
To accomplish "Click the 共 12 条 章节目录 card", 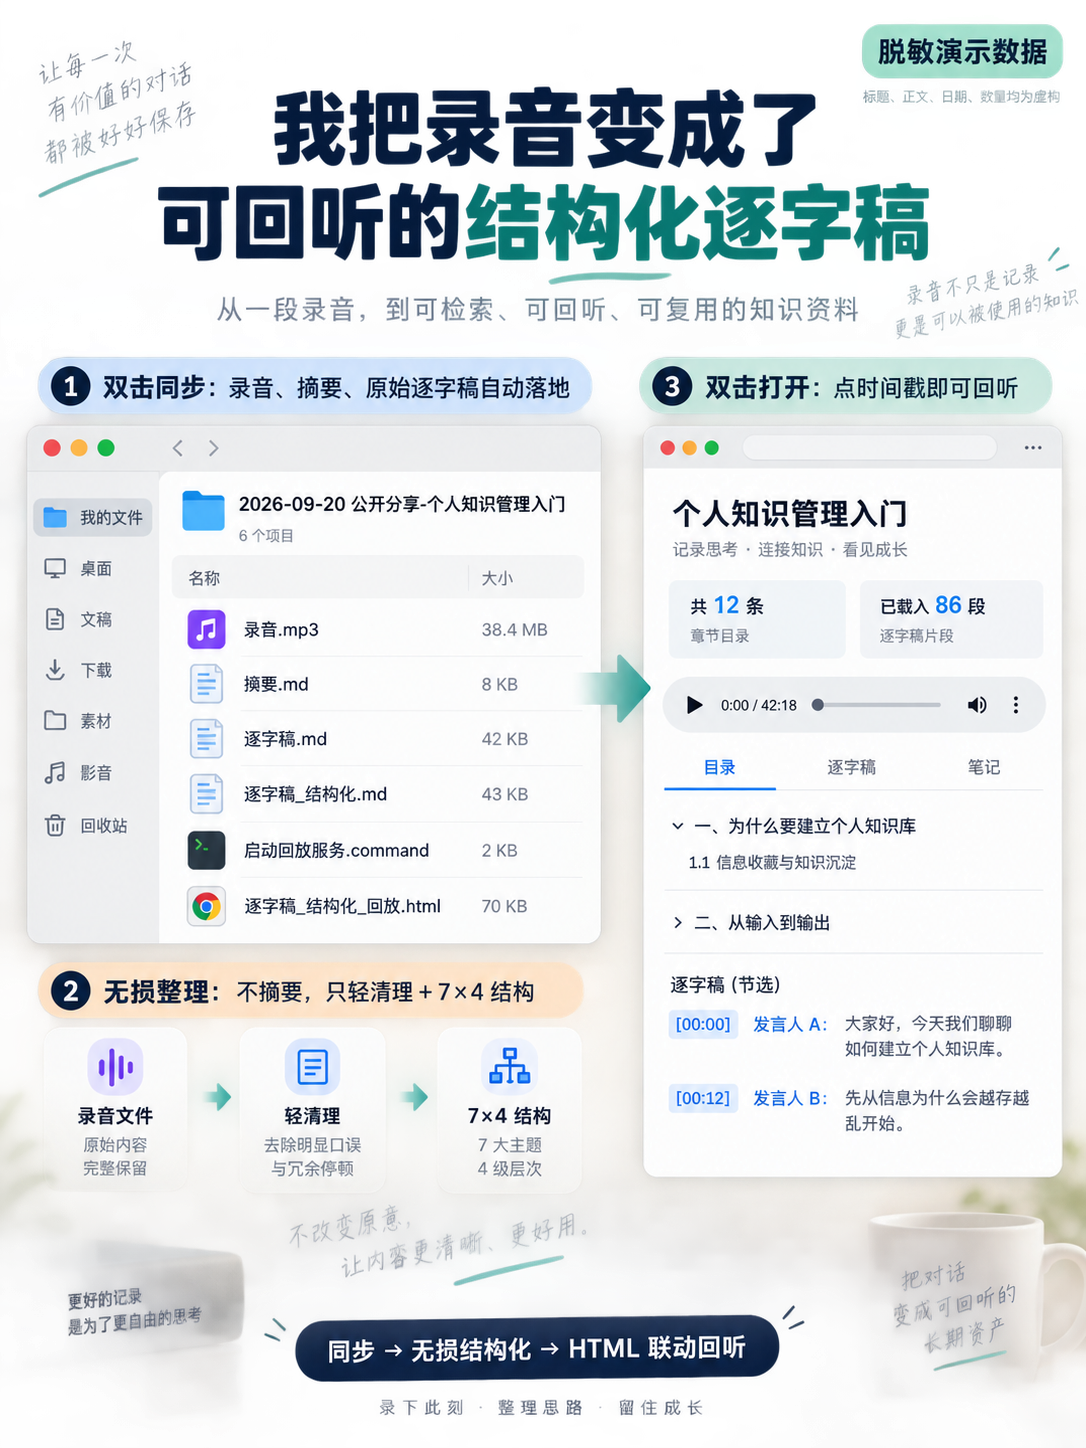I will coord(757,619).
